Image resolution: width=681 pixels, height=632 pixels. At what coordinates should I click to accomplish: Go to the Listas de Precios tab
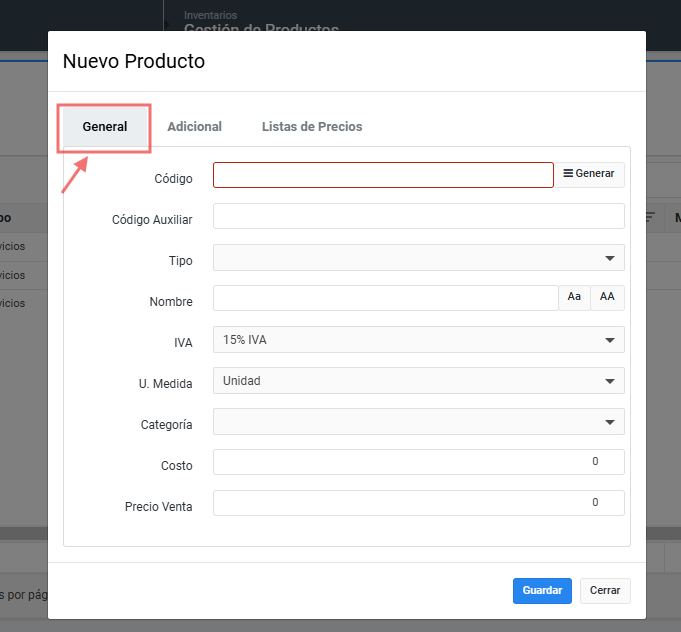point(312,127)
